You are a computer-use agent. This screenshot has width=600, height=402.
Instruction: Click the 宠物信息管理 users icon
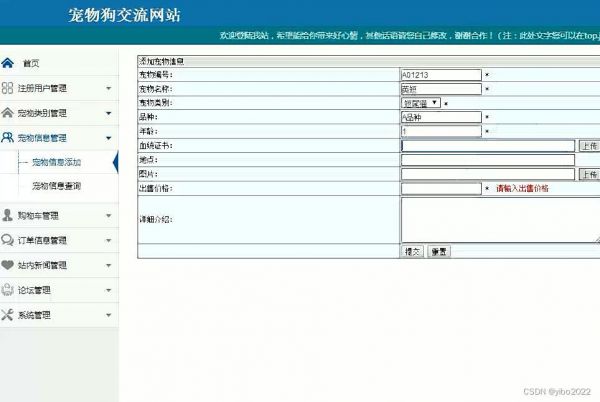coord(8,138)
